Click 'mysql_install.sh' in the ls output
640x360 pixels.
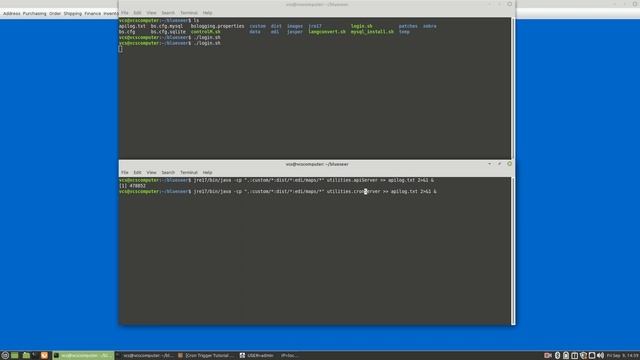372,32
